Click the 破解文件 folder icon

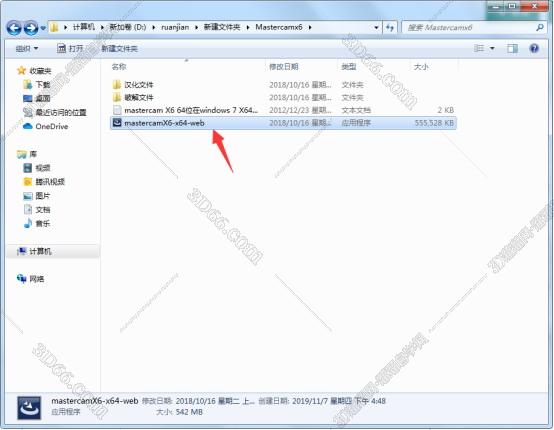click(117, 97)
